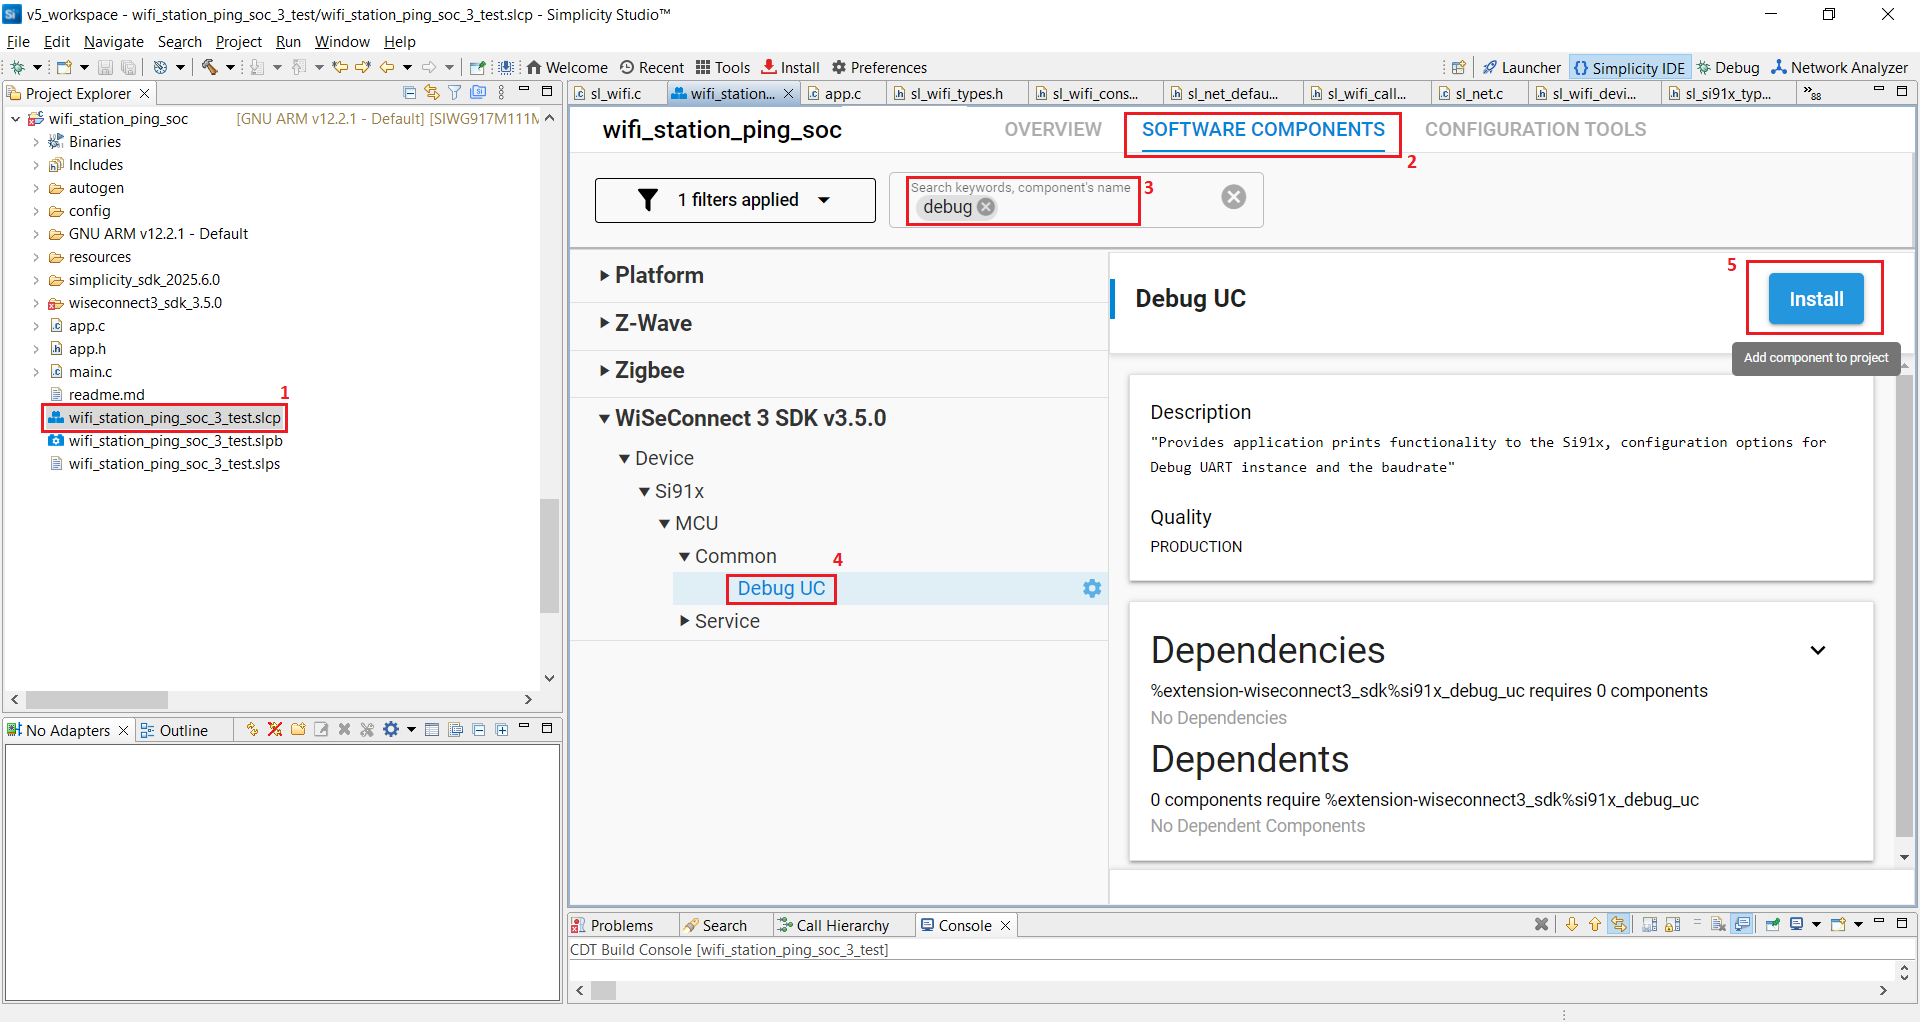The height and width of the screenshot is (1022, 1920).
Task: Click the Project Explorer filter funnel icon
Action: (455, 93)
